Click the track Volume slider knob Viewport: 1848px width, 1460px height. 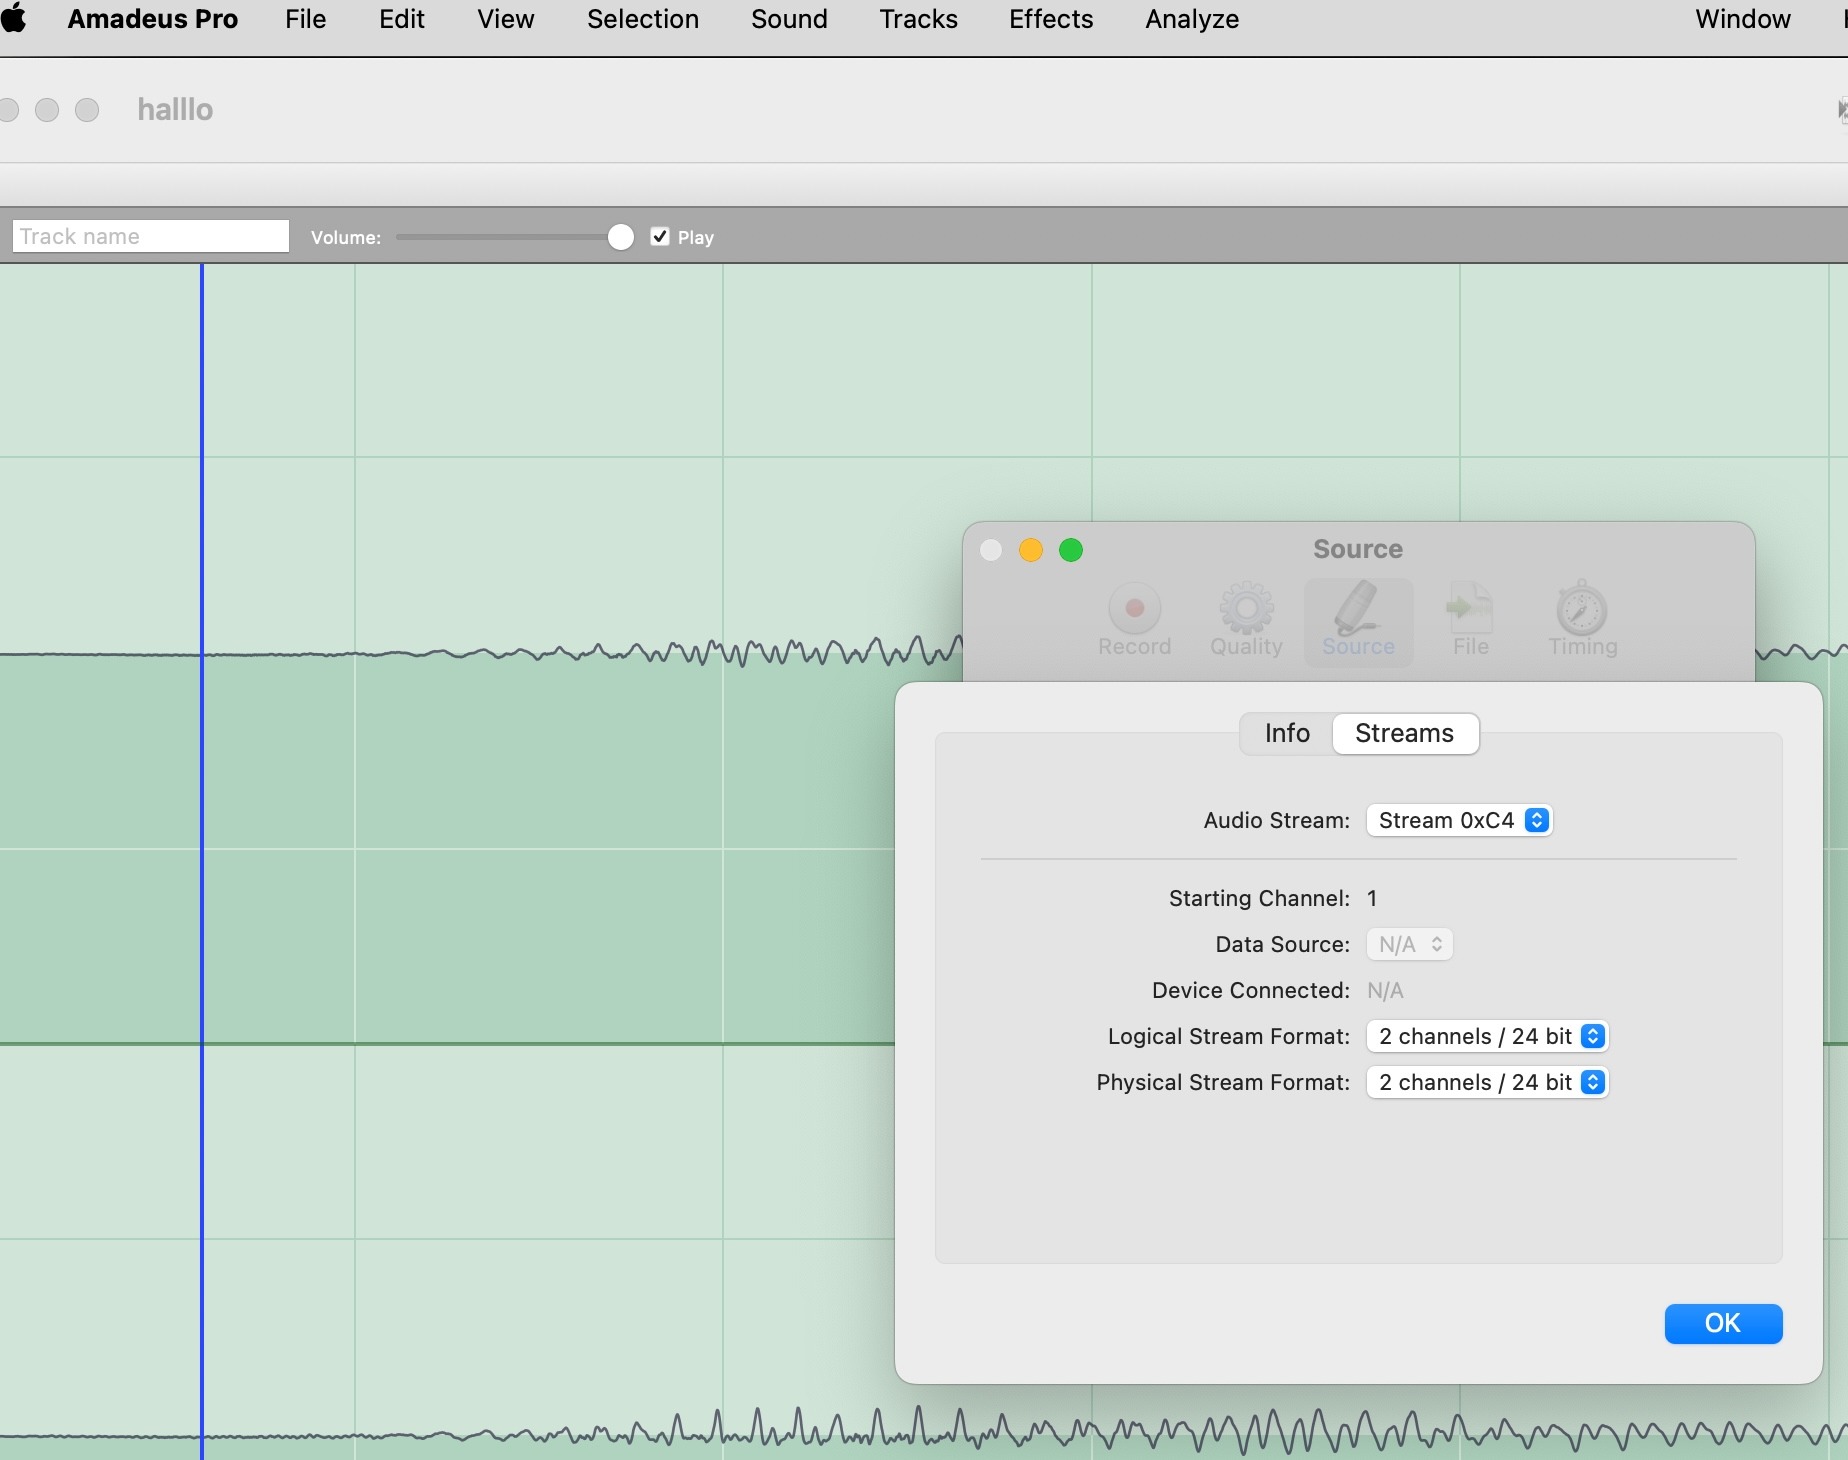(621, 237)
